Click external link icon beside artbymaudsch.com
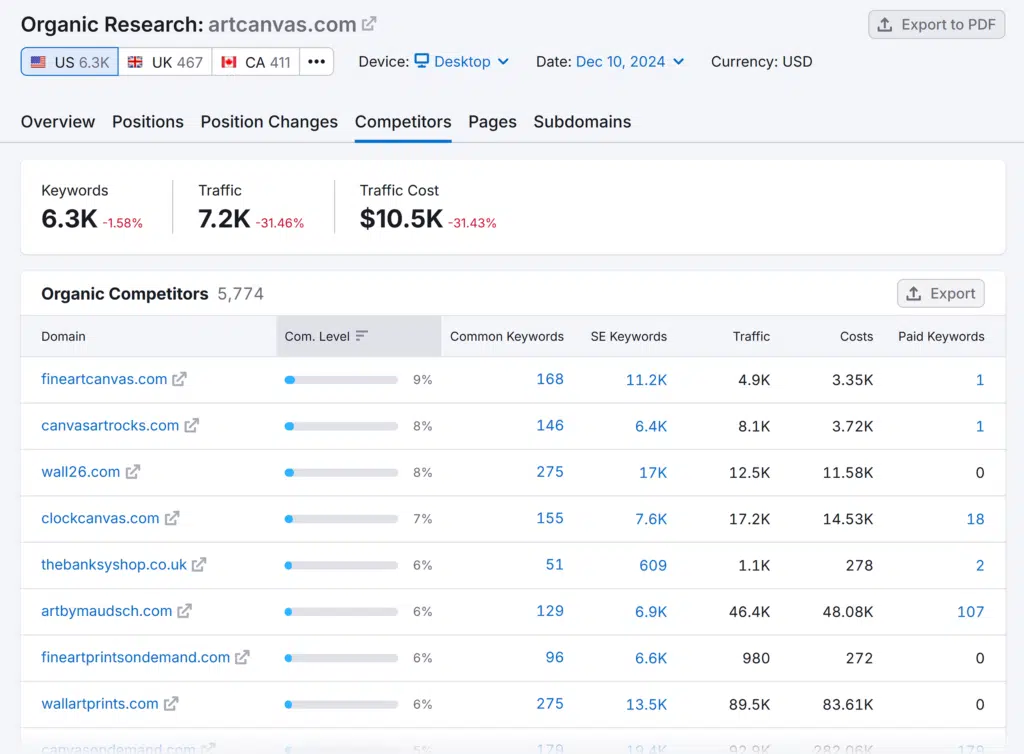Screen dimensions: 1024x754 point(184,611)
